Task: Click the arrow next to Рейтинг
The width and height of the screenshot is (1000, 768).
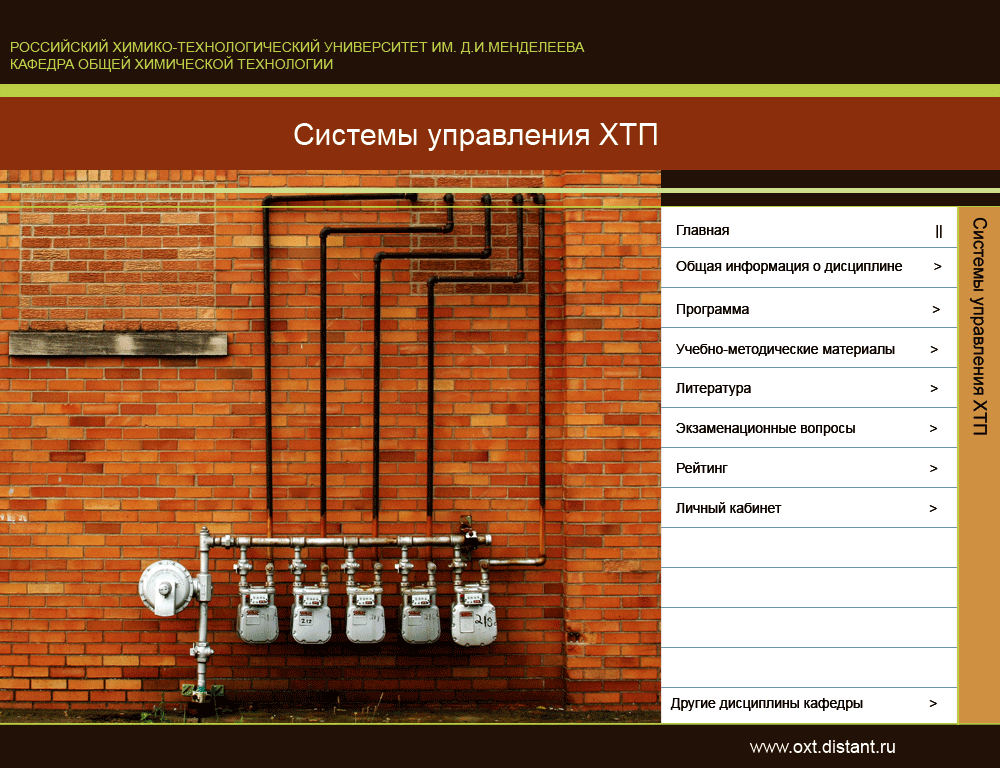Action: [x=934, y=467]
